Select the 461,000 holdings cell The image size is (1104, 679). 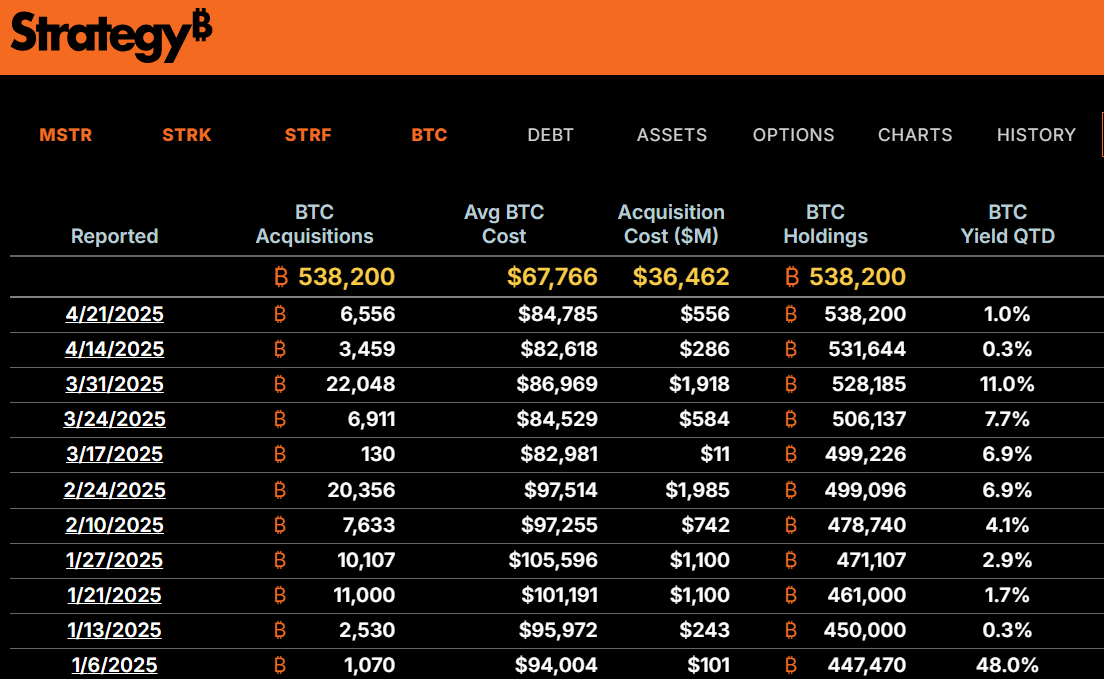click(867, 596)
